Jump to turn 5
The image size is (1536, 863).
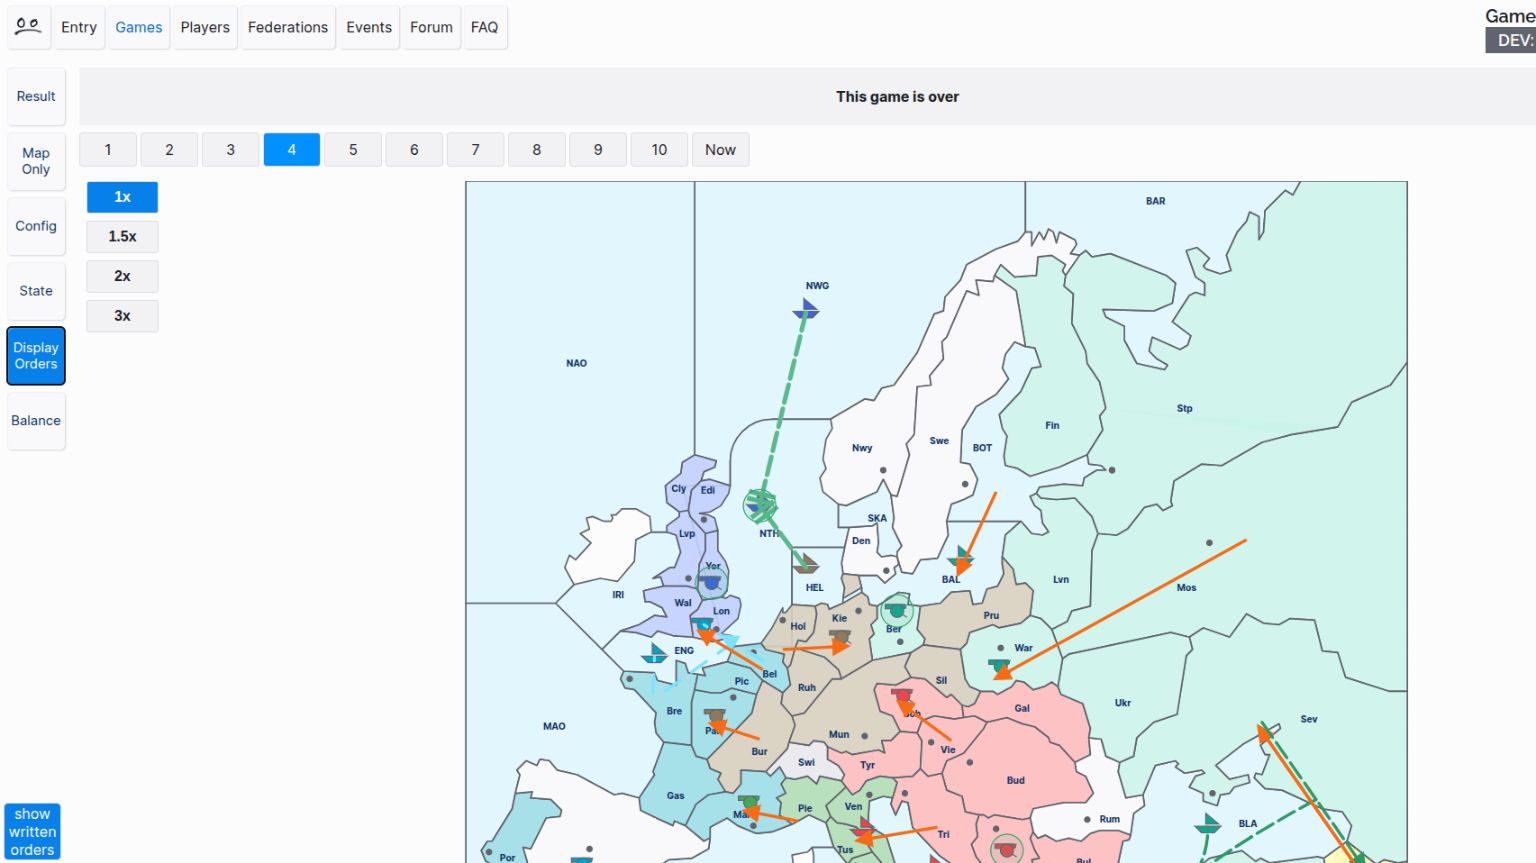coord(353,150)
